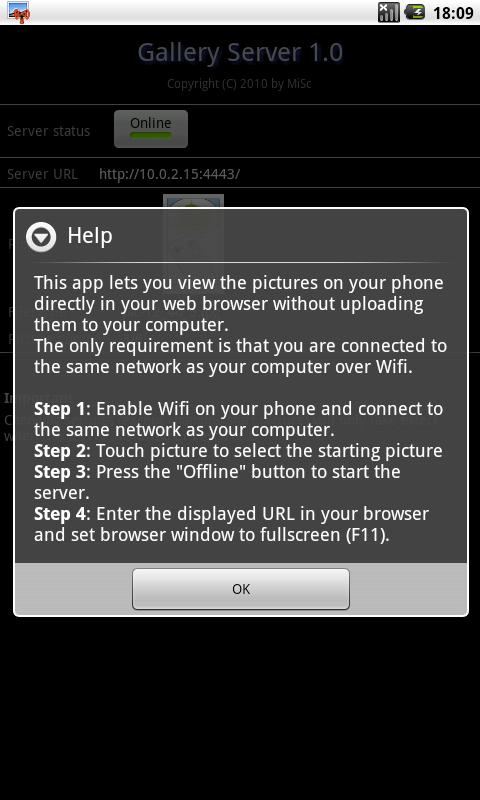Tap the Help dialog title

pos(90,236)
